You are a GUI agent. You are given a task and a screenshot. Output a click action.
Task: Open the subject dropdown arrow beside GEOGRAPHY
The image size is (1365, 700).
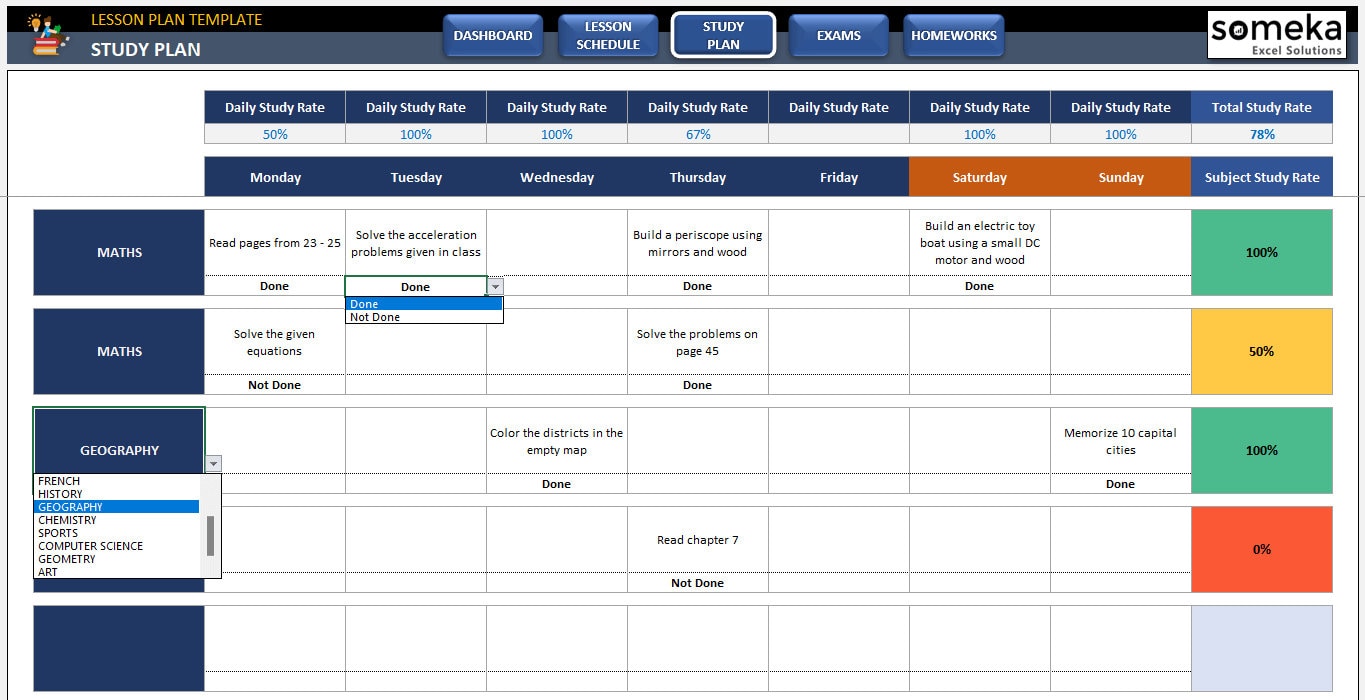point(213,463)
